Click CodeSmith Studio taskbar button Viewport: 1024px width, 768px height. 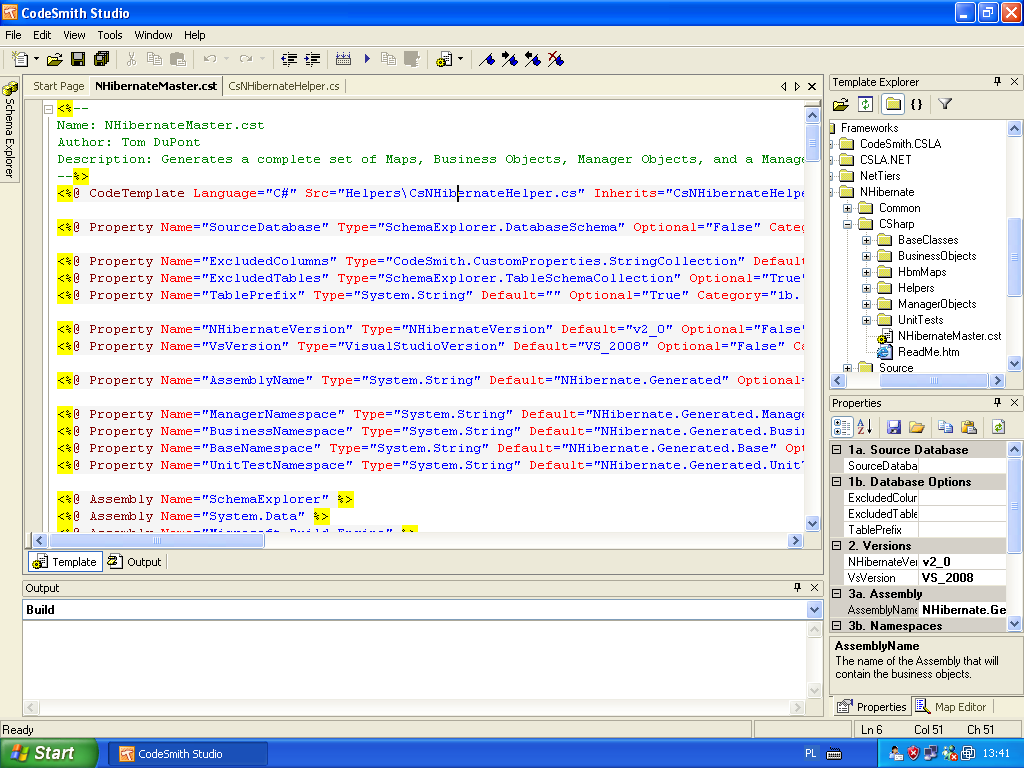click(x=187, y=754)
